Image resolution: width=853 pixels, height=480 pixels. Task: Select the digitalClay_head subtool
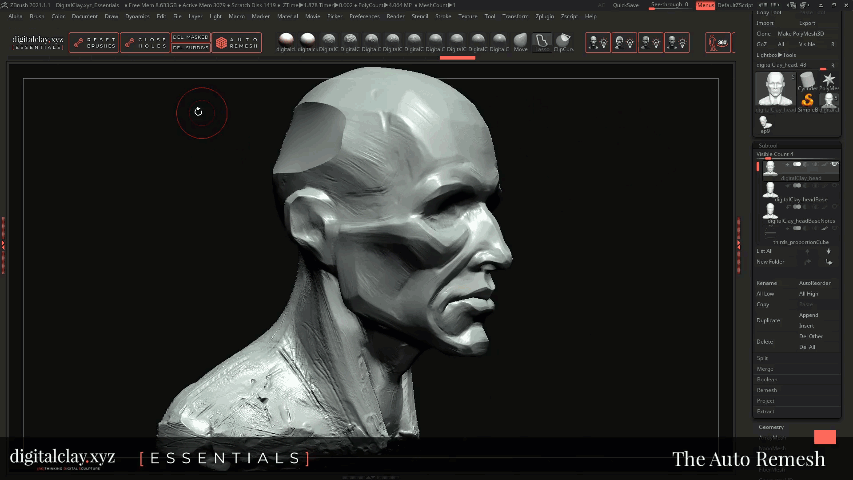pos(800,169)
